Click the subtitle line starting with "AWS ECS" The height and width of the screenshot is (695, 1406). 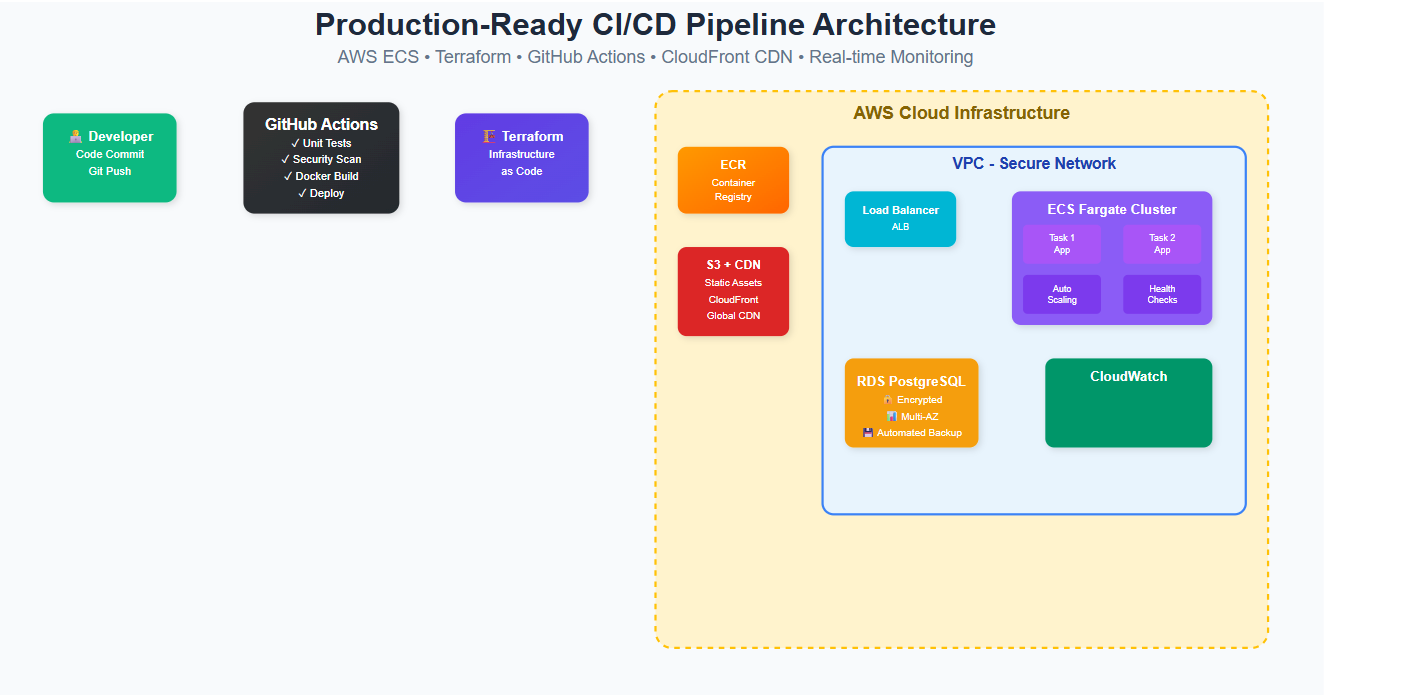pyautogui.click(x=656, y=57)
